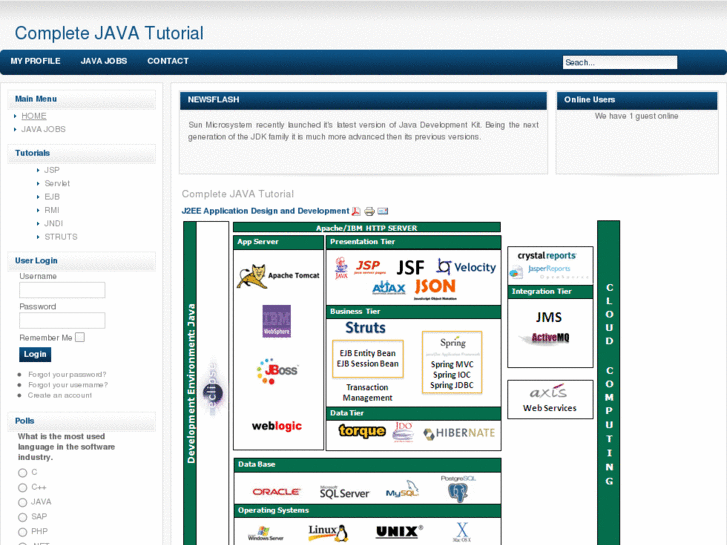Viewport: 727px width, 545px height.
Task: Click the JSP logo in Presentation Tier
Action: [370, 267]
